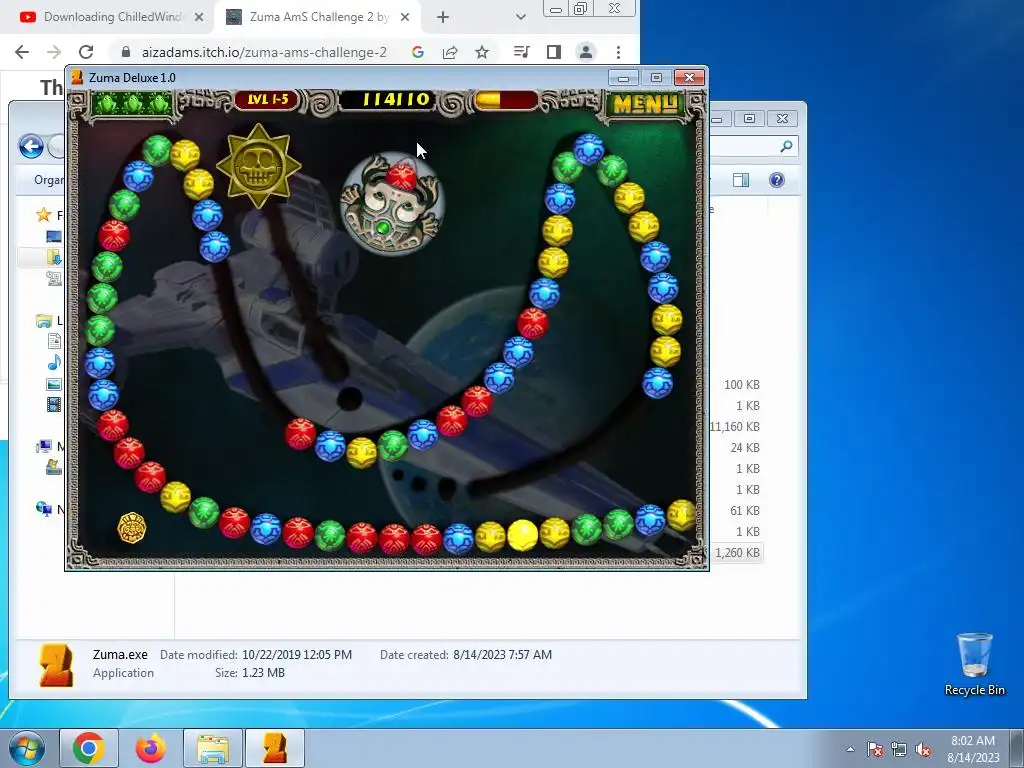Open Music library icon in sidebar
Viewport: 1024px width, 768px height.
54,362
